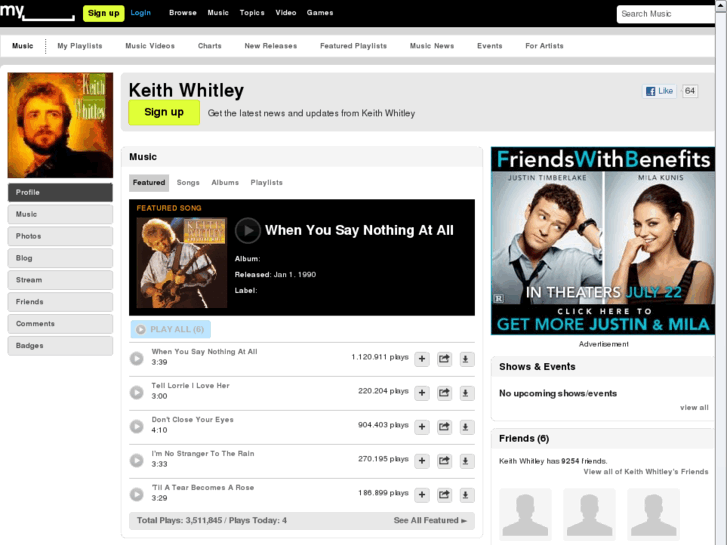The image size is (727, 545).
Task: Play the track 'Til A Tear Becomes A Rose
Action: click(x=136, y=494)
